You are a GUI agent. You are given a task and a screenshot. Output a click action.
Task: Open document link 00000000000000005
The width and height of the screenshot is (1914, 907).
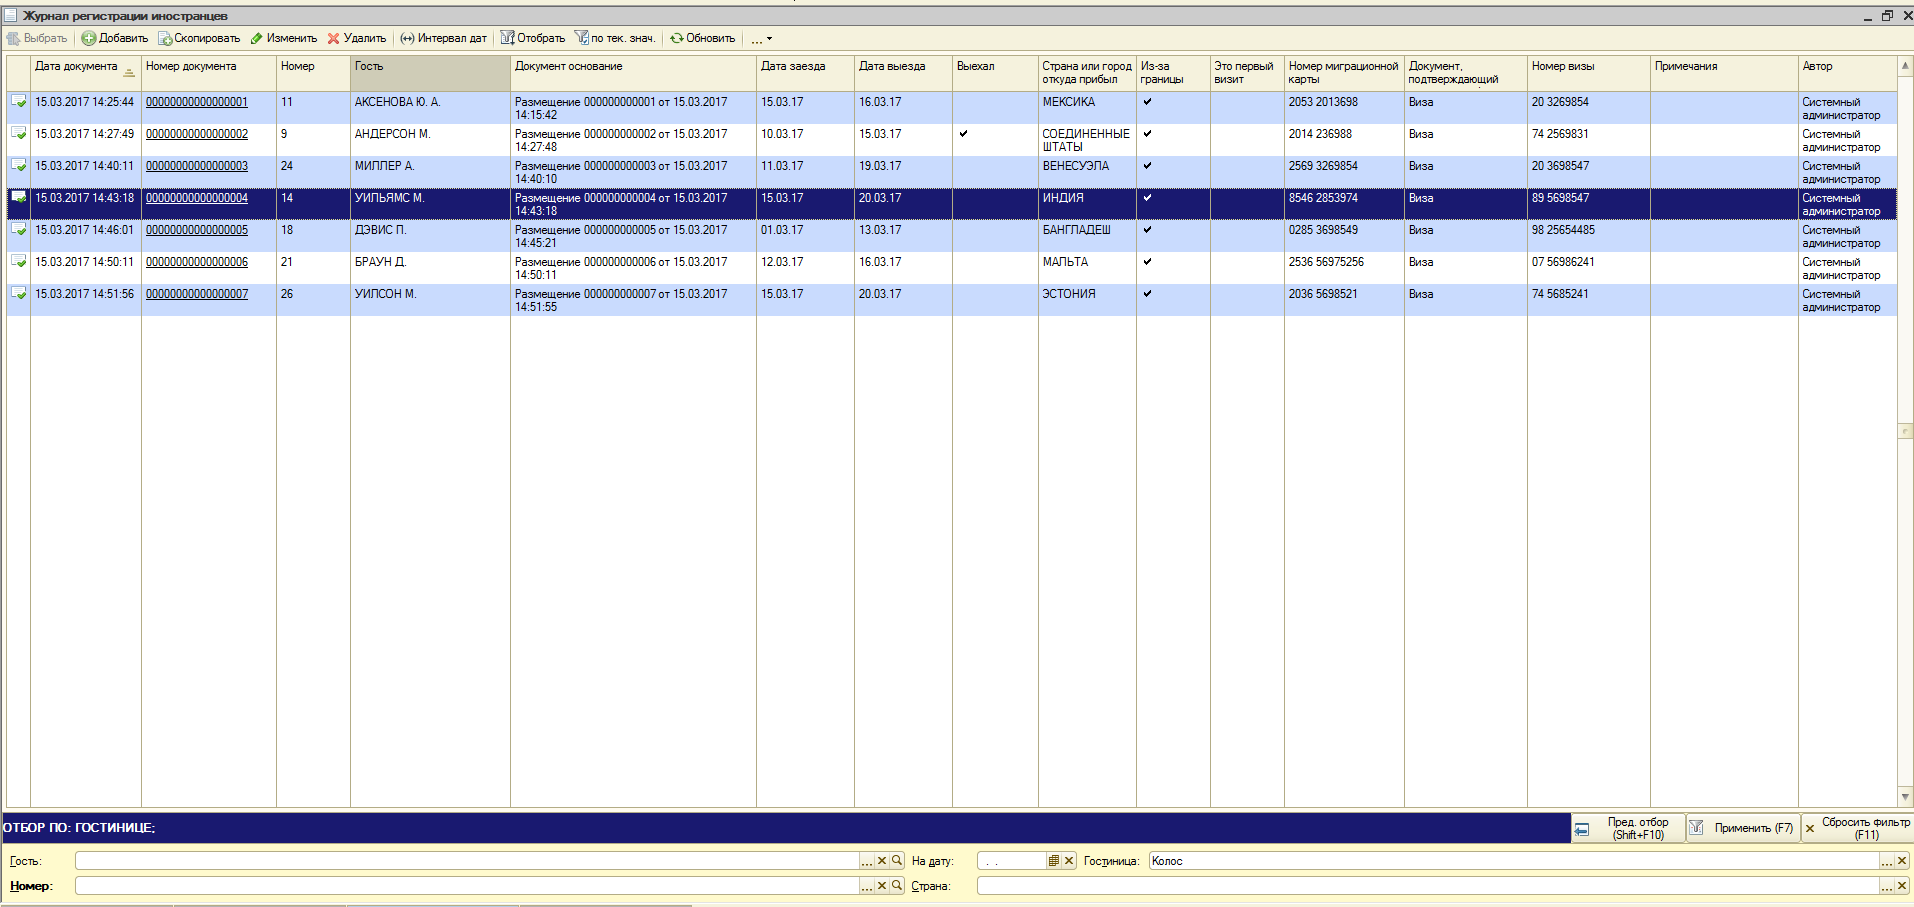(x=197, y=230)
